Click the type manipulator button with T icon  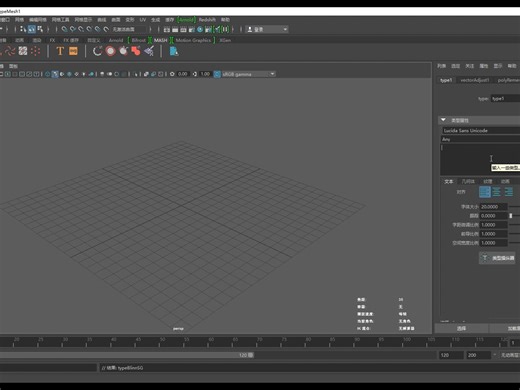point(498,258)
